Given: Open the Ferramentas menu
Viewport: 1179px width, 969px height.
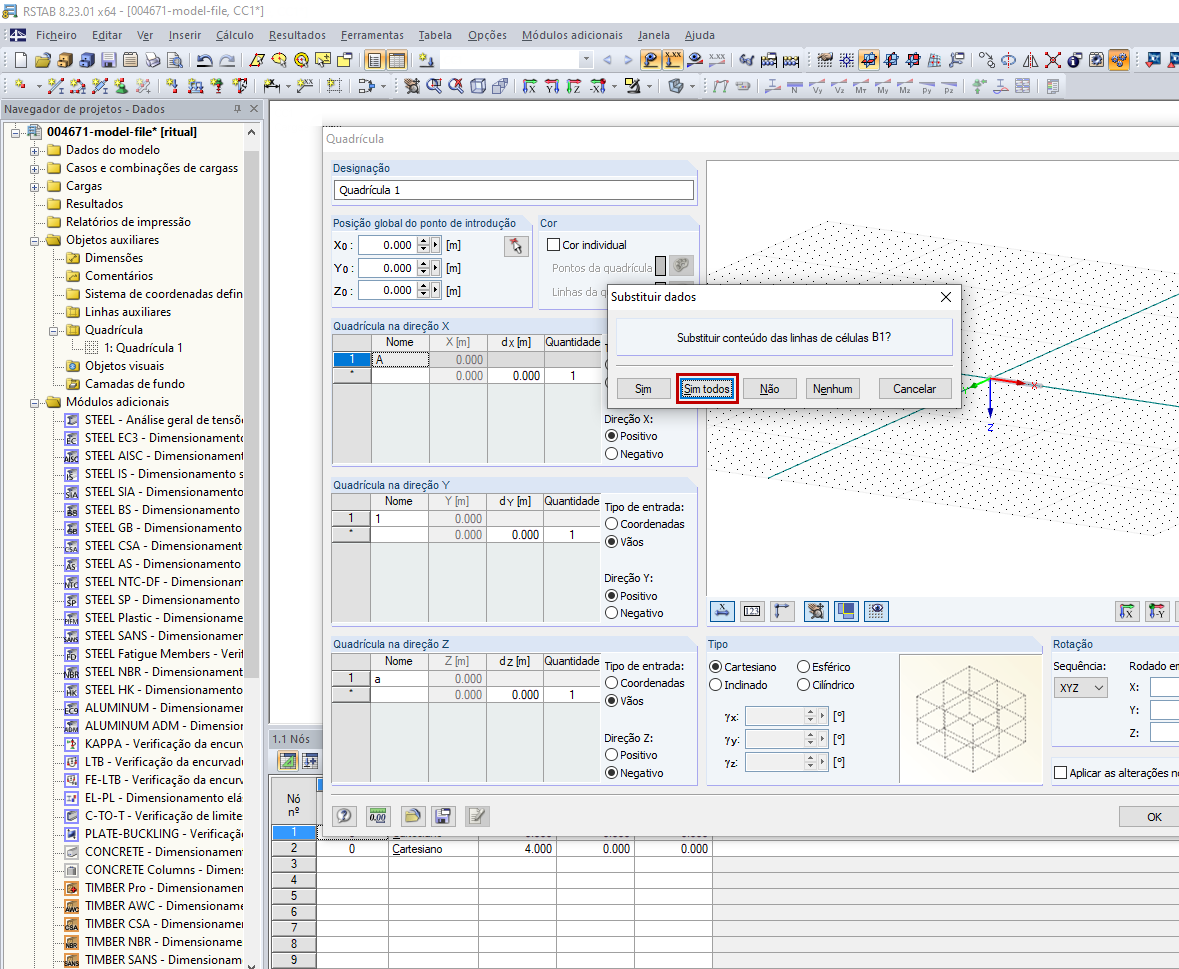Looking at the screenshot, I should (x=372, y=35).
